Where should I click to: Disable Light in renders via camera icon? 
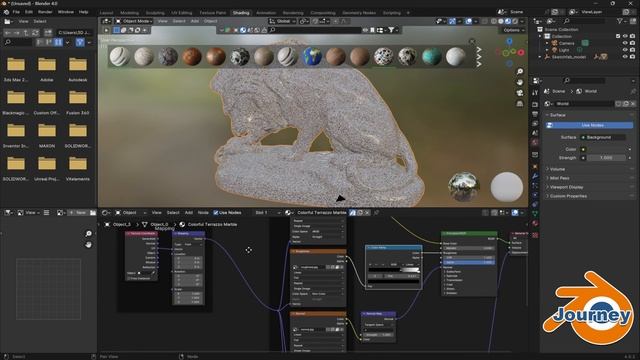[x=633, y=50]
